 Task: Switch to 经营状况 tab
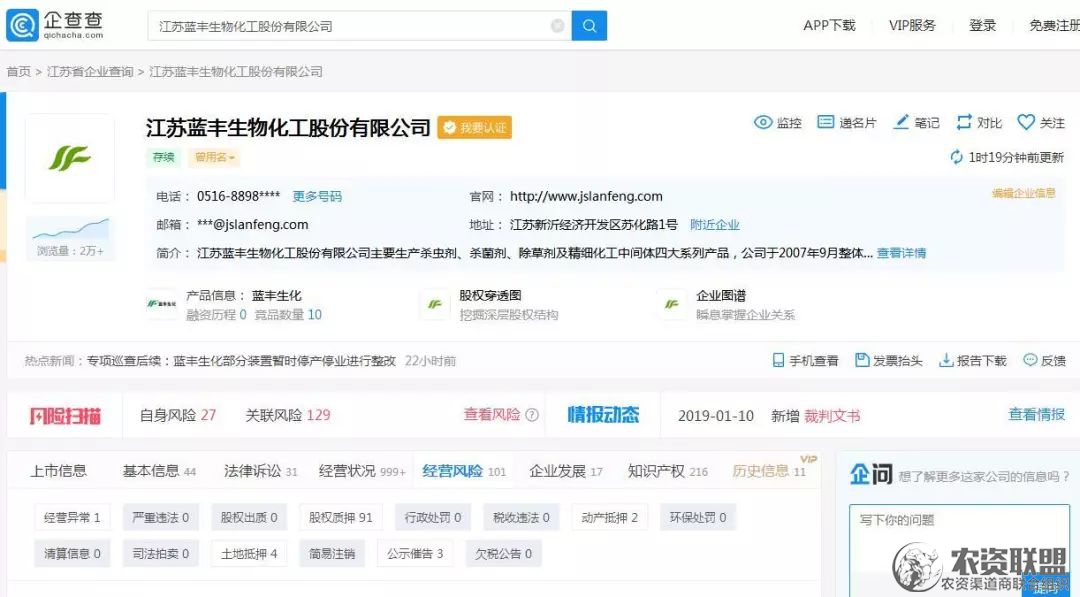(x=362, y=471)
